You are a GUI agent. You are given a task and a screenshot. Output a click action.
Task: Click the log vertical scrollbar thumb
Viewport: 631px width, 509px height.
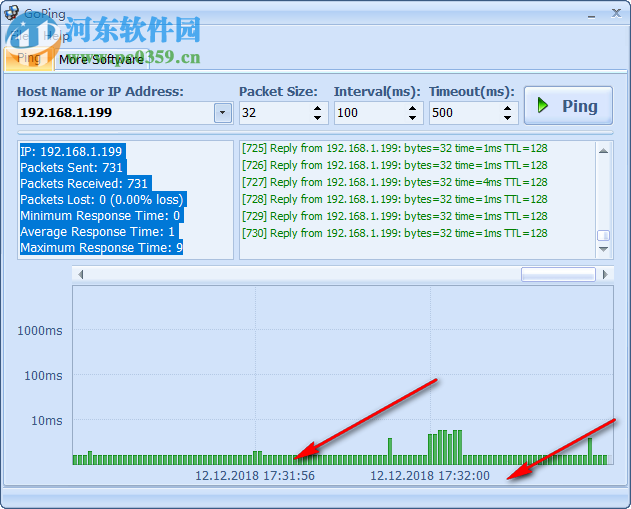tap(603, 235)
